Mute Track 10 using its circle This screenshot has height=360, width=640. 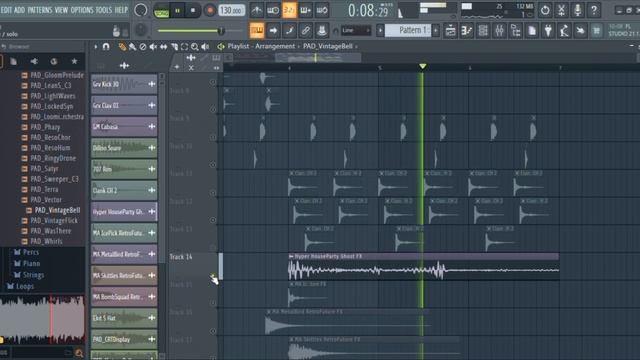pos(213,165)
